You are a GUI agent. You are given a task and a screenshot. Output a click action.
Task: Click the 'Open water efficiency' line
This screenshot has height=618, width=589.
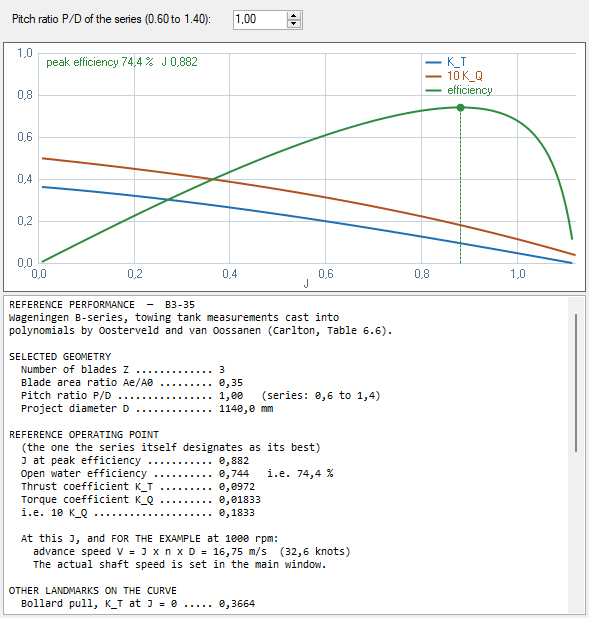177,474
